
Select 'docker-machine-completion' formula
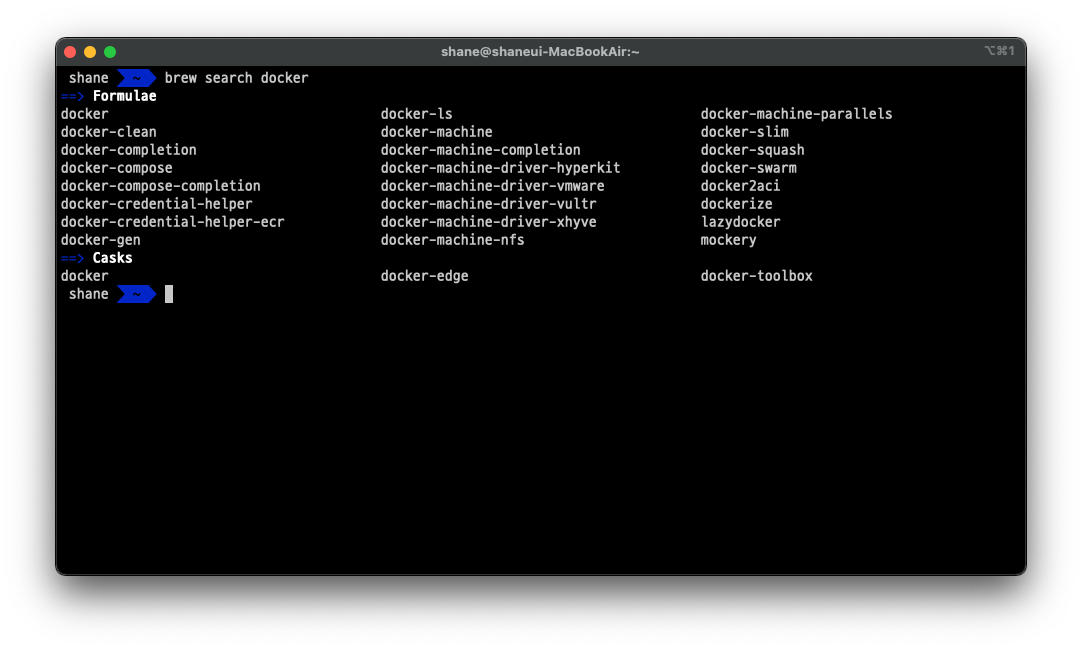point(481,150)
